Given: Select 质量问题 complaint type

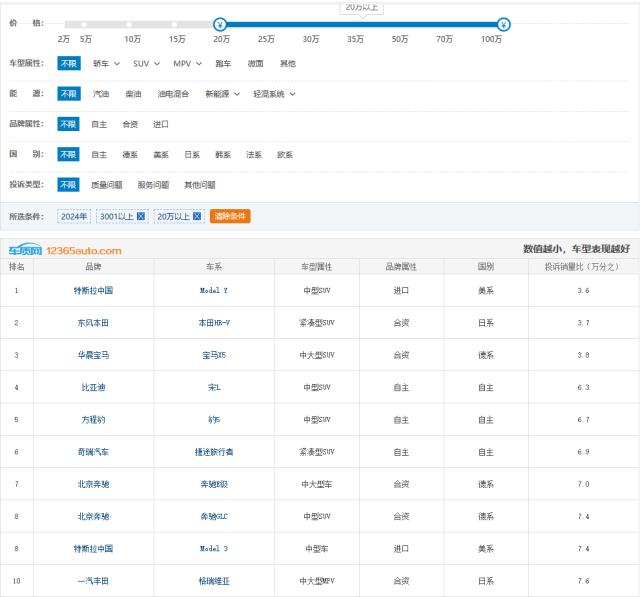Looking at the screenshot, I should pos(107,185).
